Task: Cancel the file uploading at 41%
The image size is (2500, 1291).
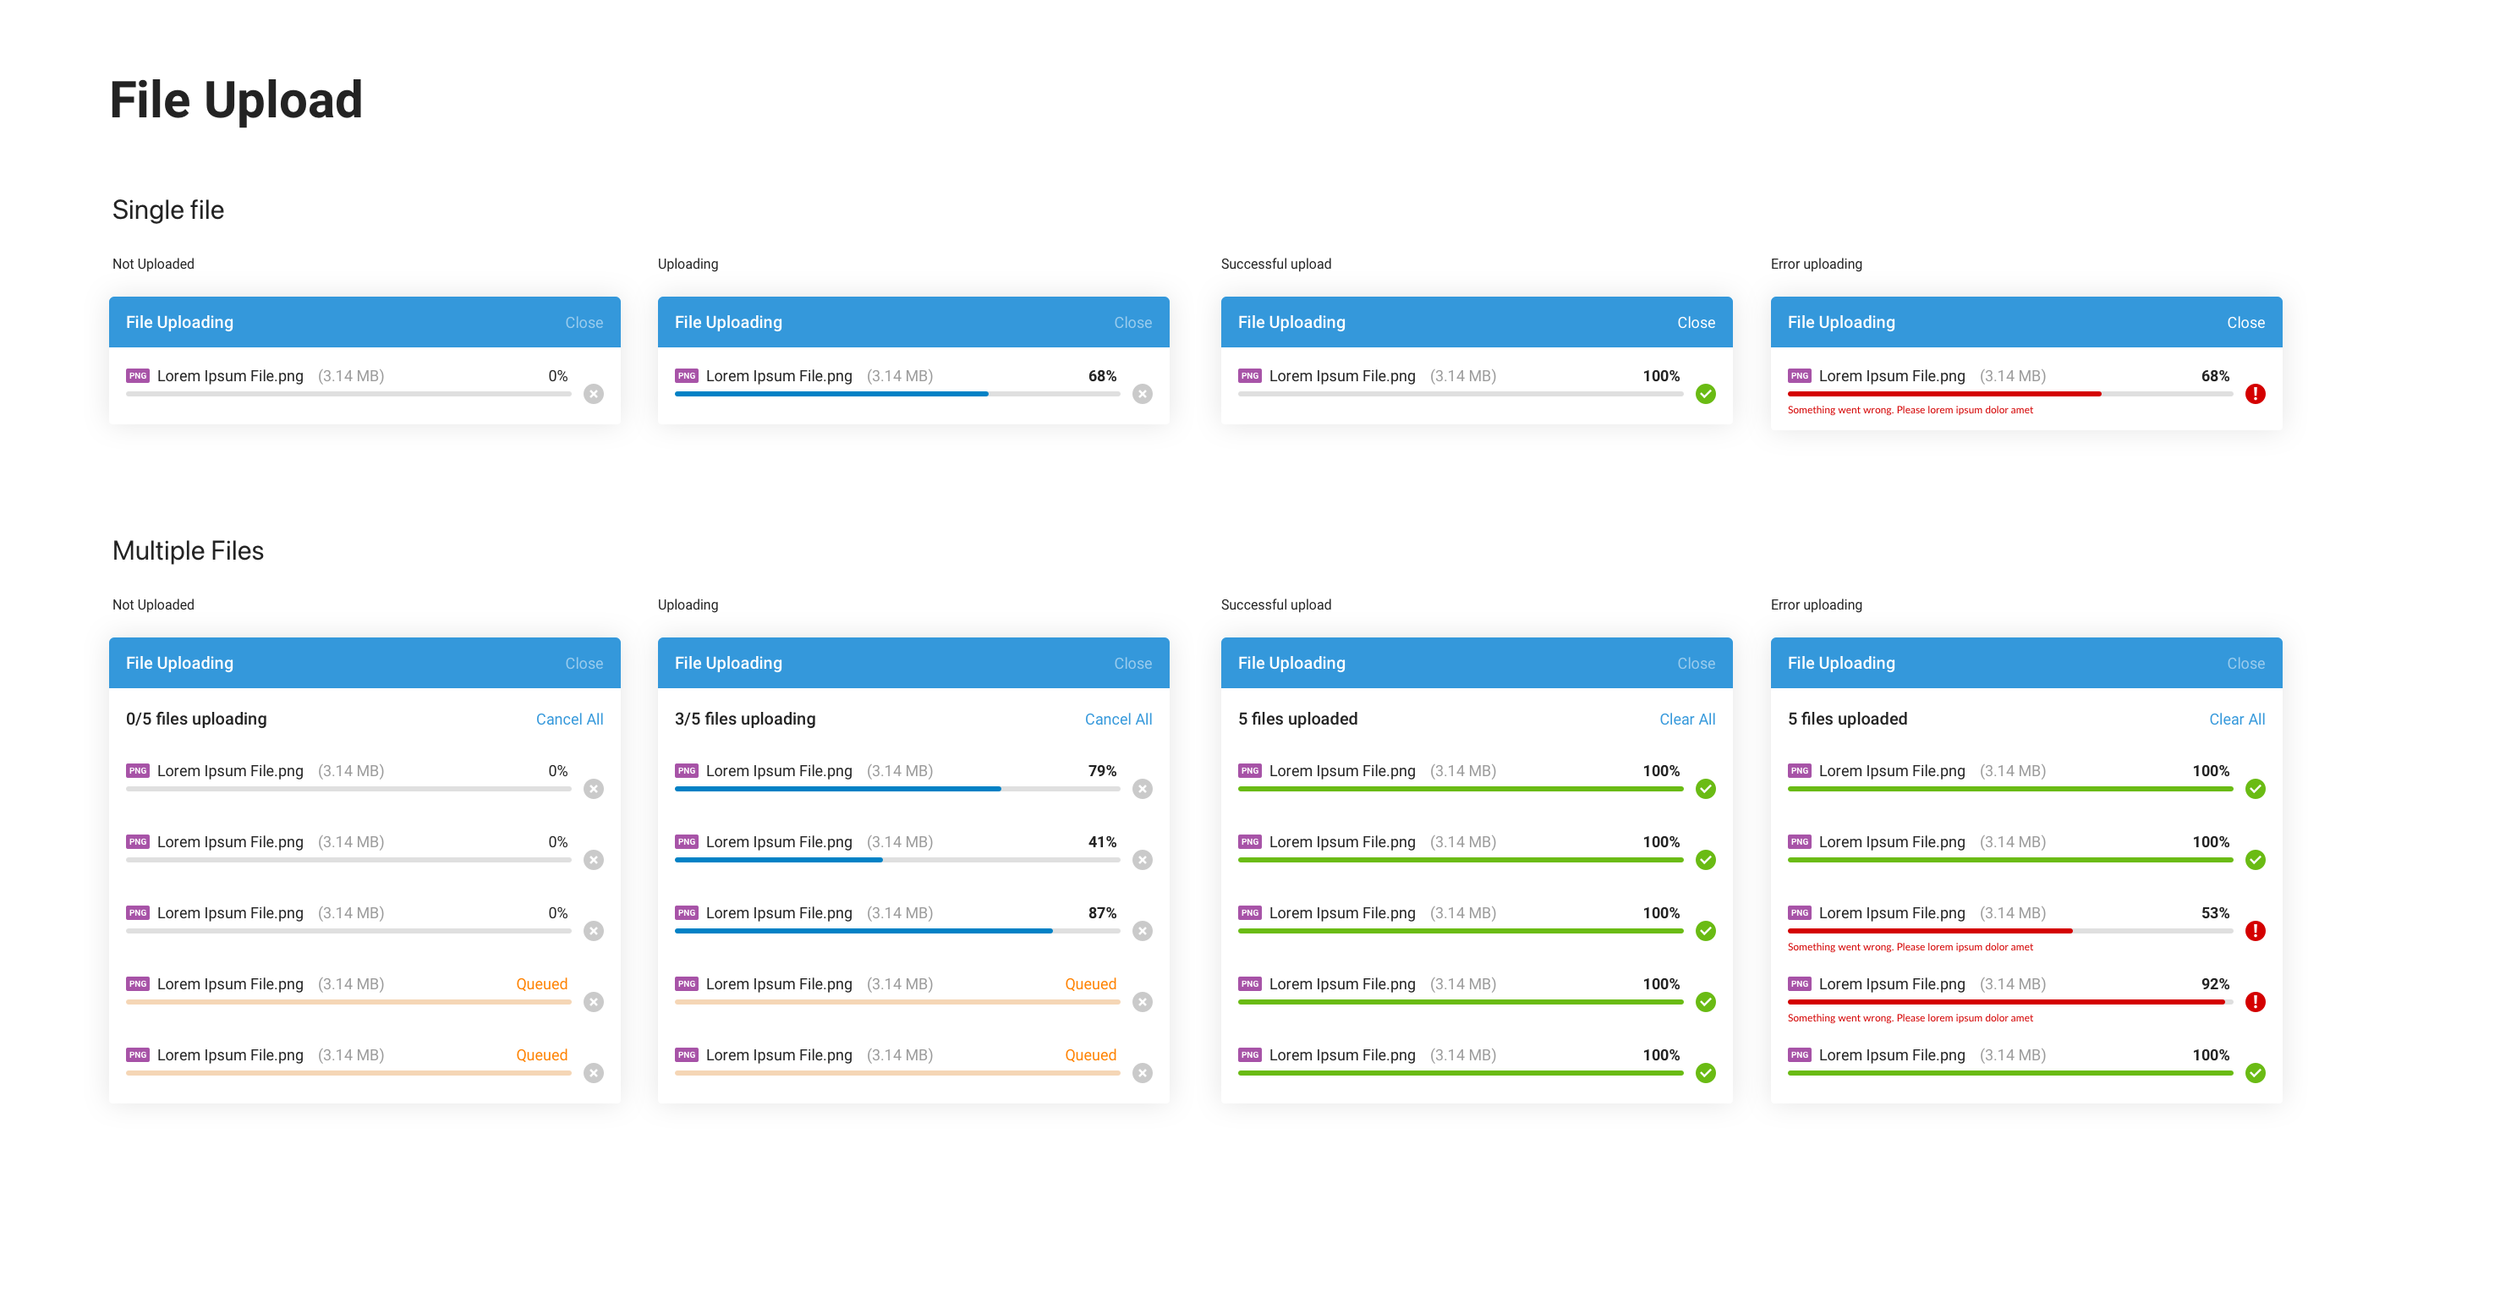Action: point(1142,859)
